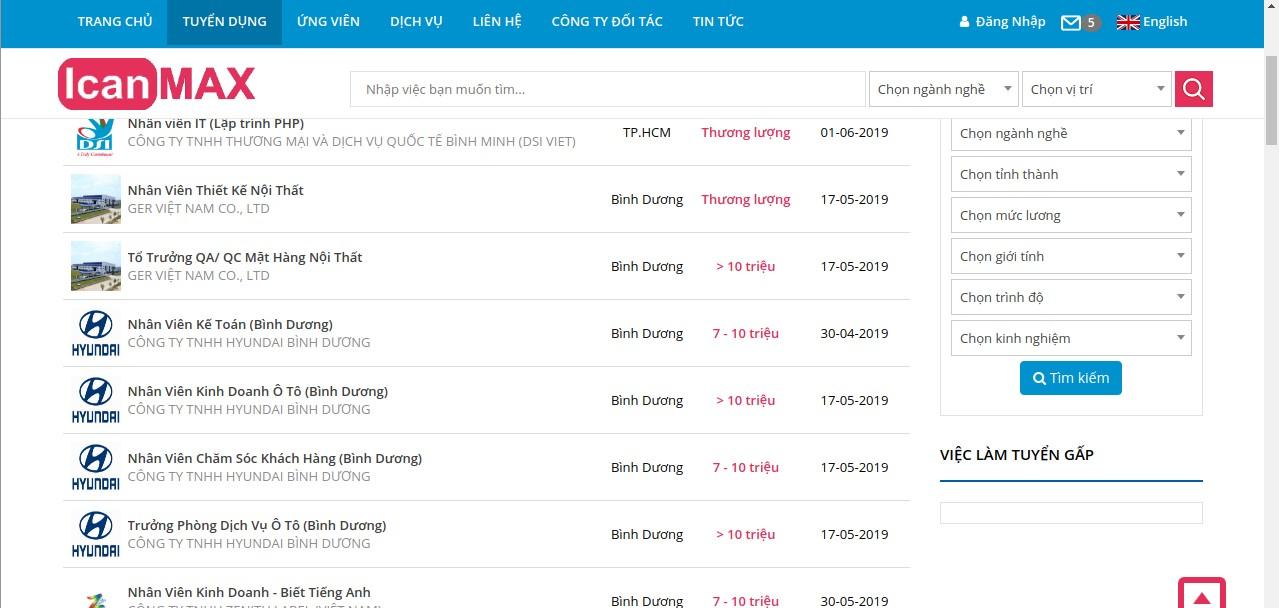1279x608 pixels.
Task: Click Hyundai logo beside Nhân Viên Kinh Doanh Ô Tô
Action: click(96, 400)
